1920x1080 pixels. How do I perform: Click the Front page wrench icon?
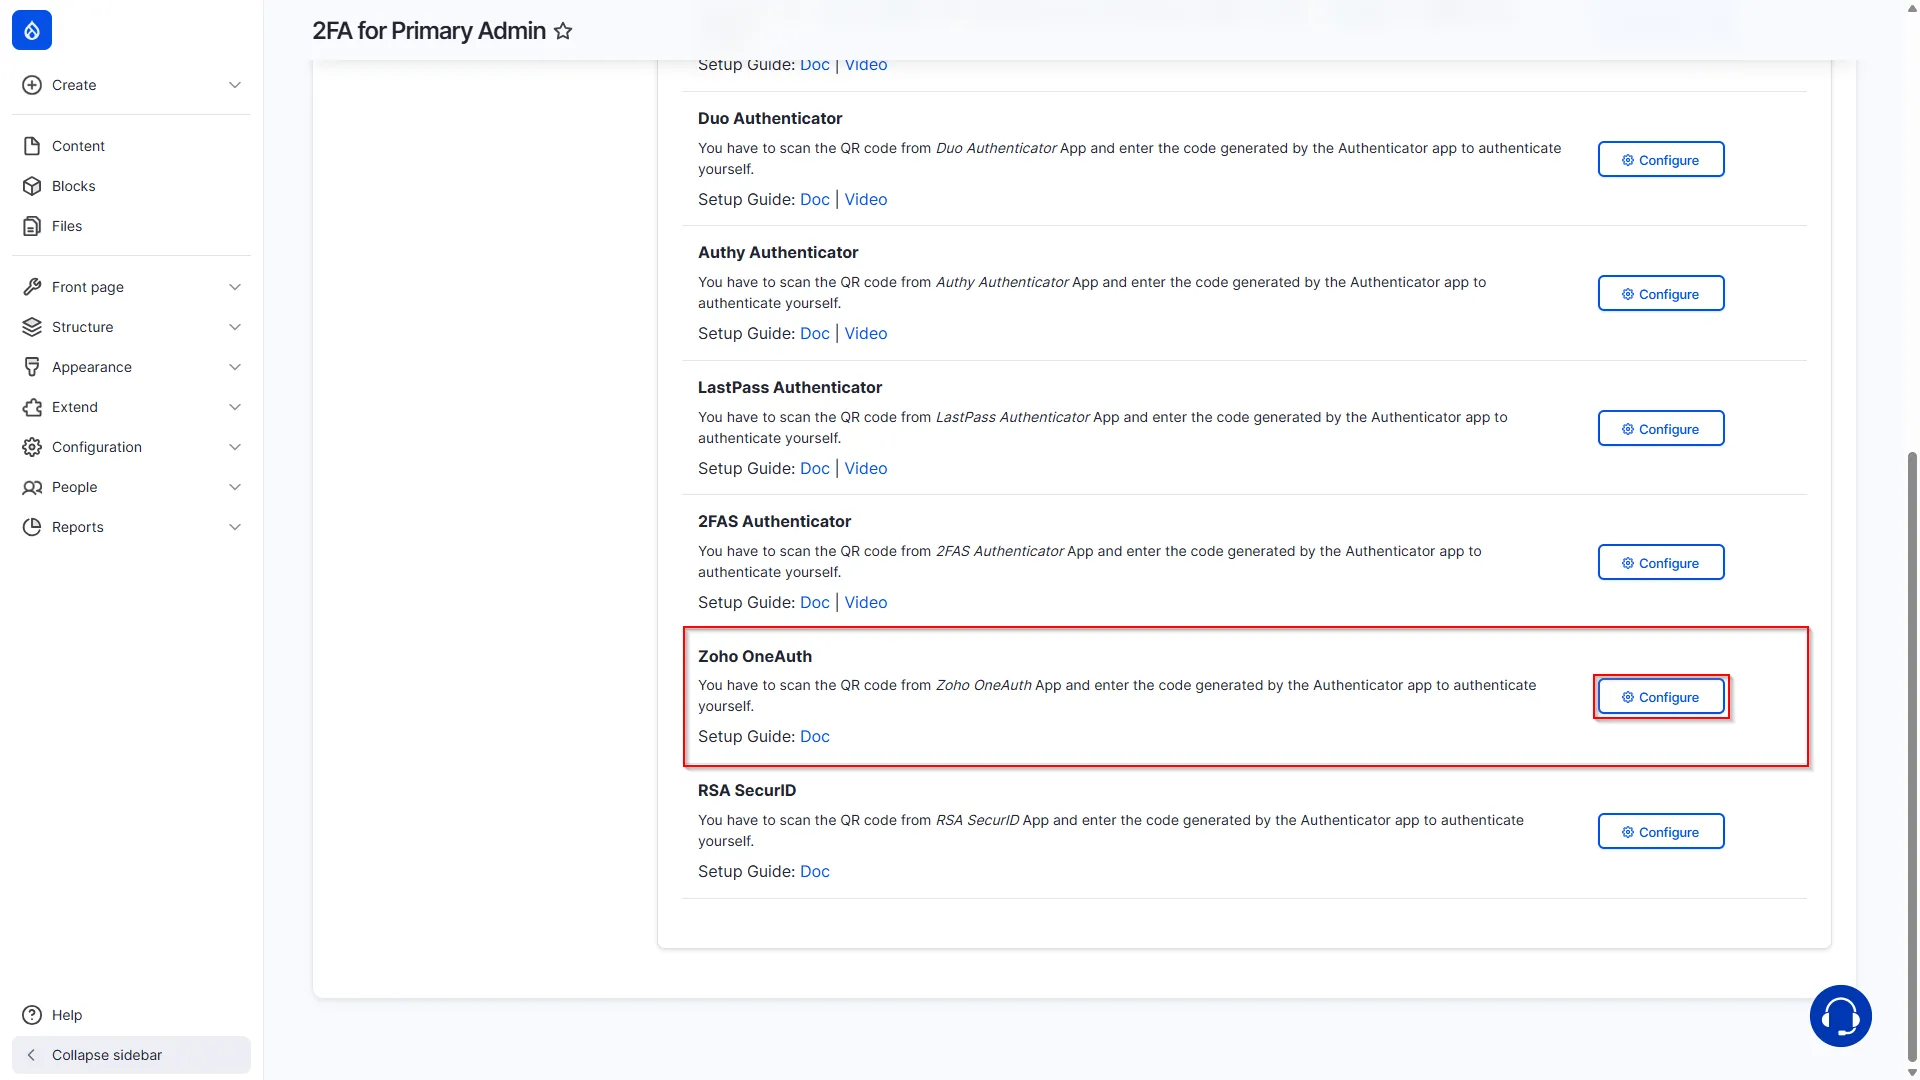click(32, 287)
